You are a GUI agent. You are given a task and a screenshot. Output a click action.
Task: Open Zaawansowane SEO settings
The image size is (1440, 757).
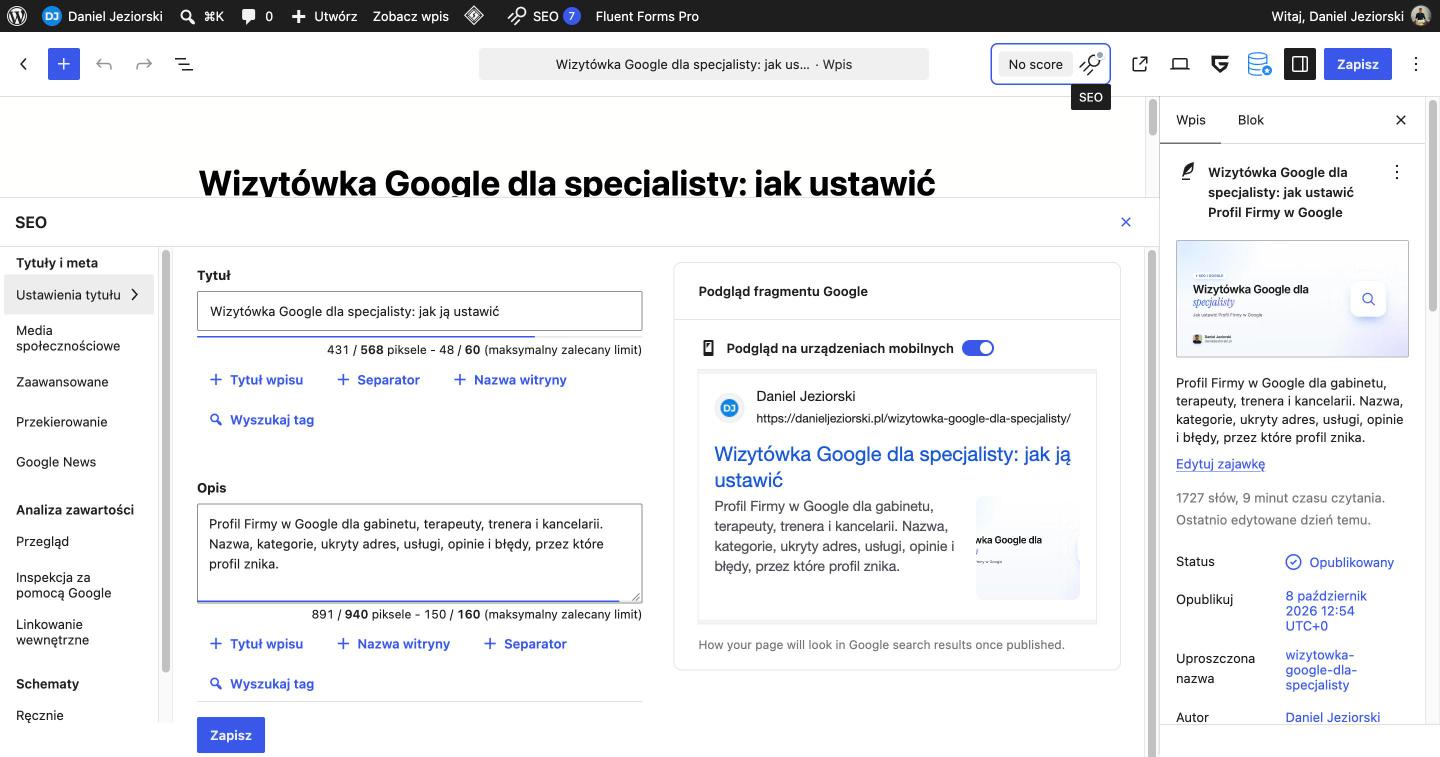pyautogui.click(x=62, y=382)
